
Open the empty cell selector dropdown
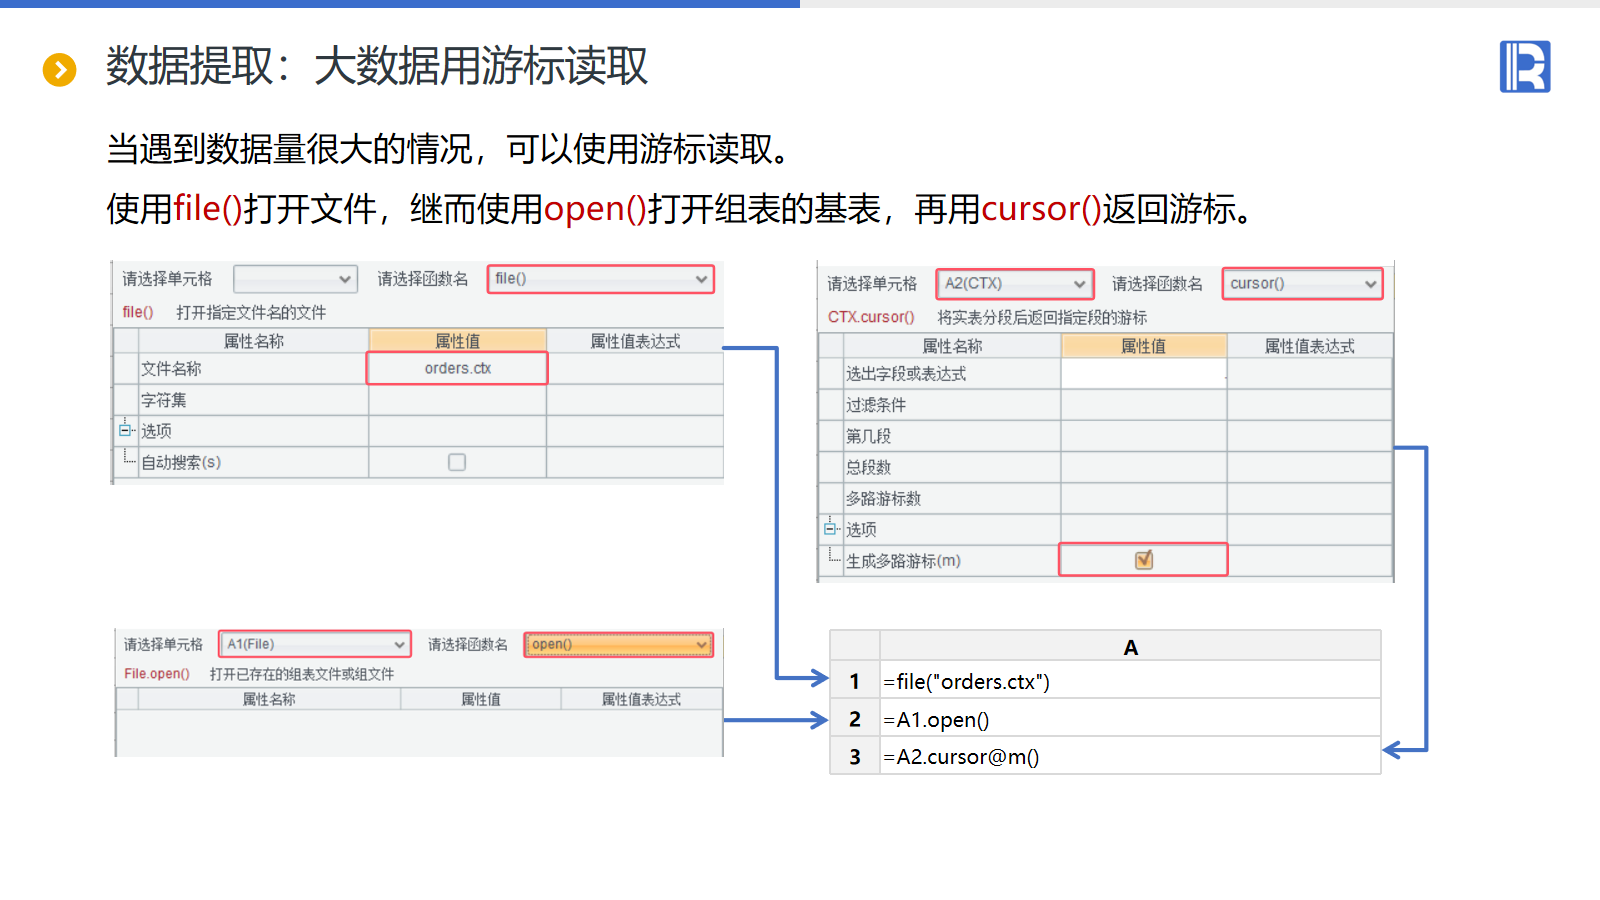pos(295,279)
